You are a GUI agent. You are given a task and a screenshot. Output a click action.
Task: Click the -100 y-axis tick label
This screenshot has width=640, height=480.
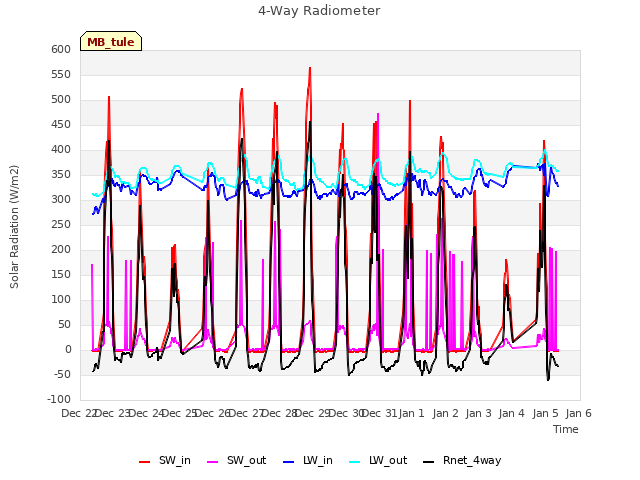coord(59,399)
